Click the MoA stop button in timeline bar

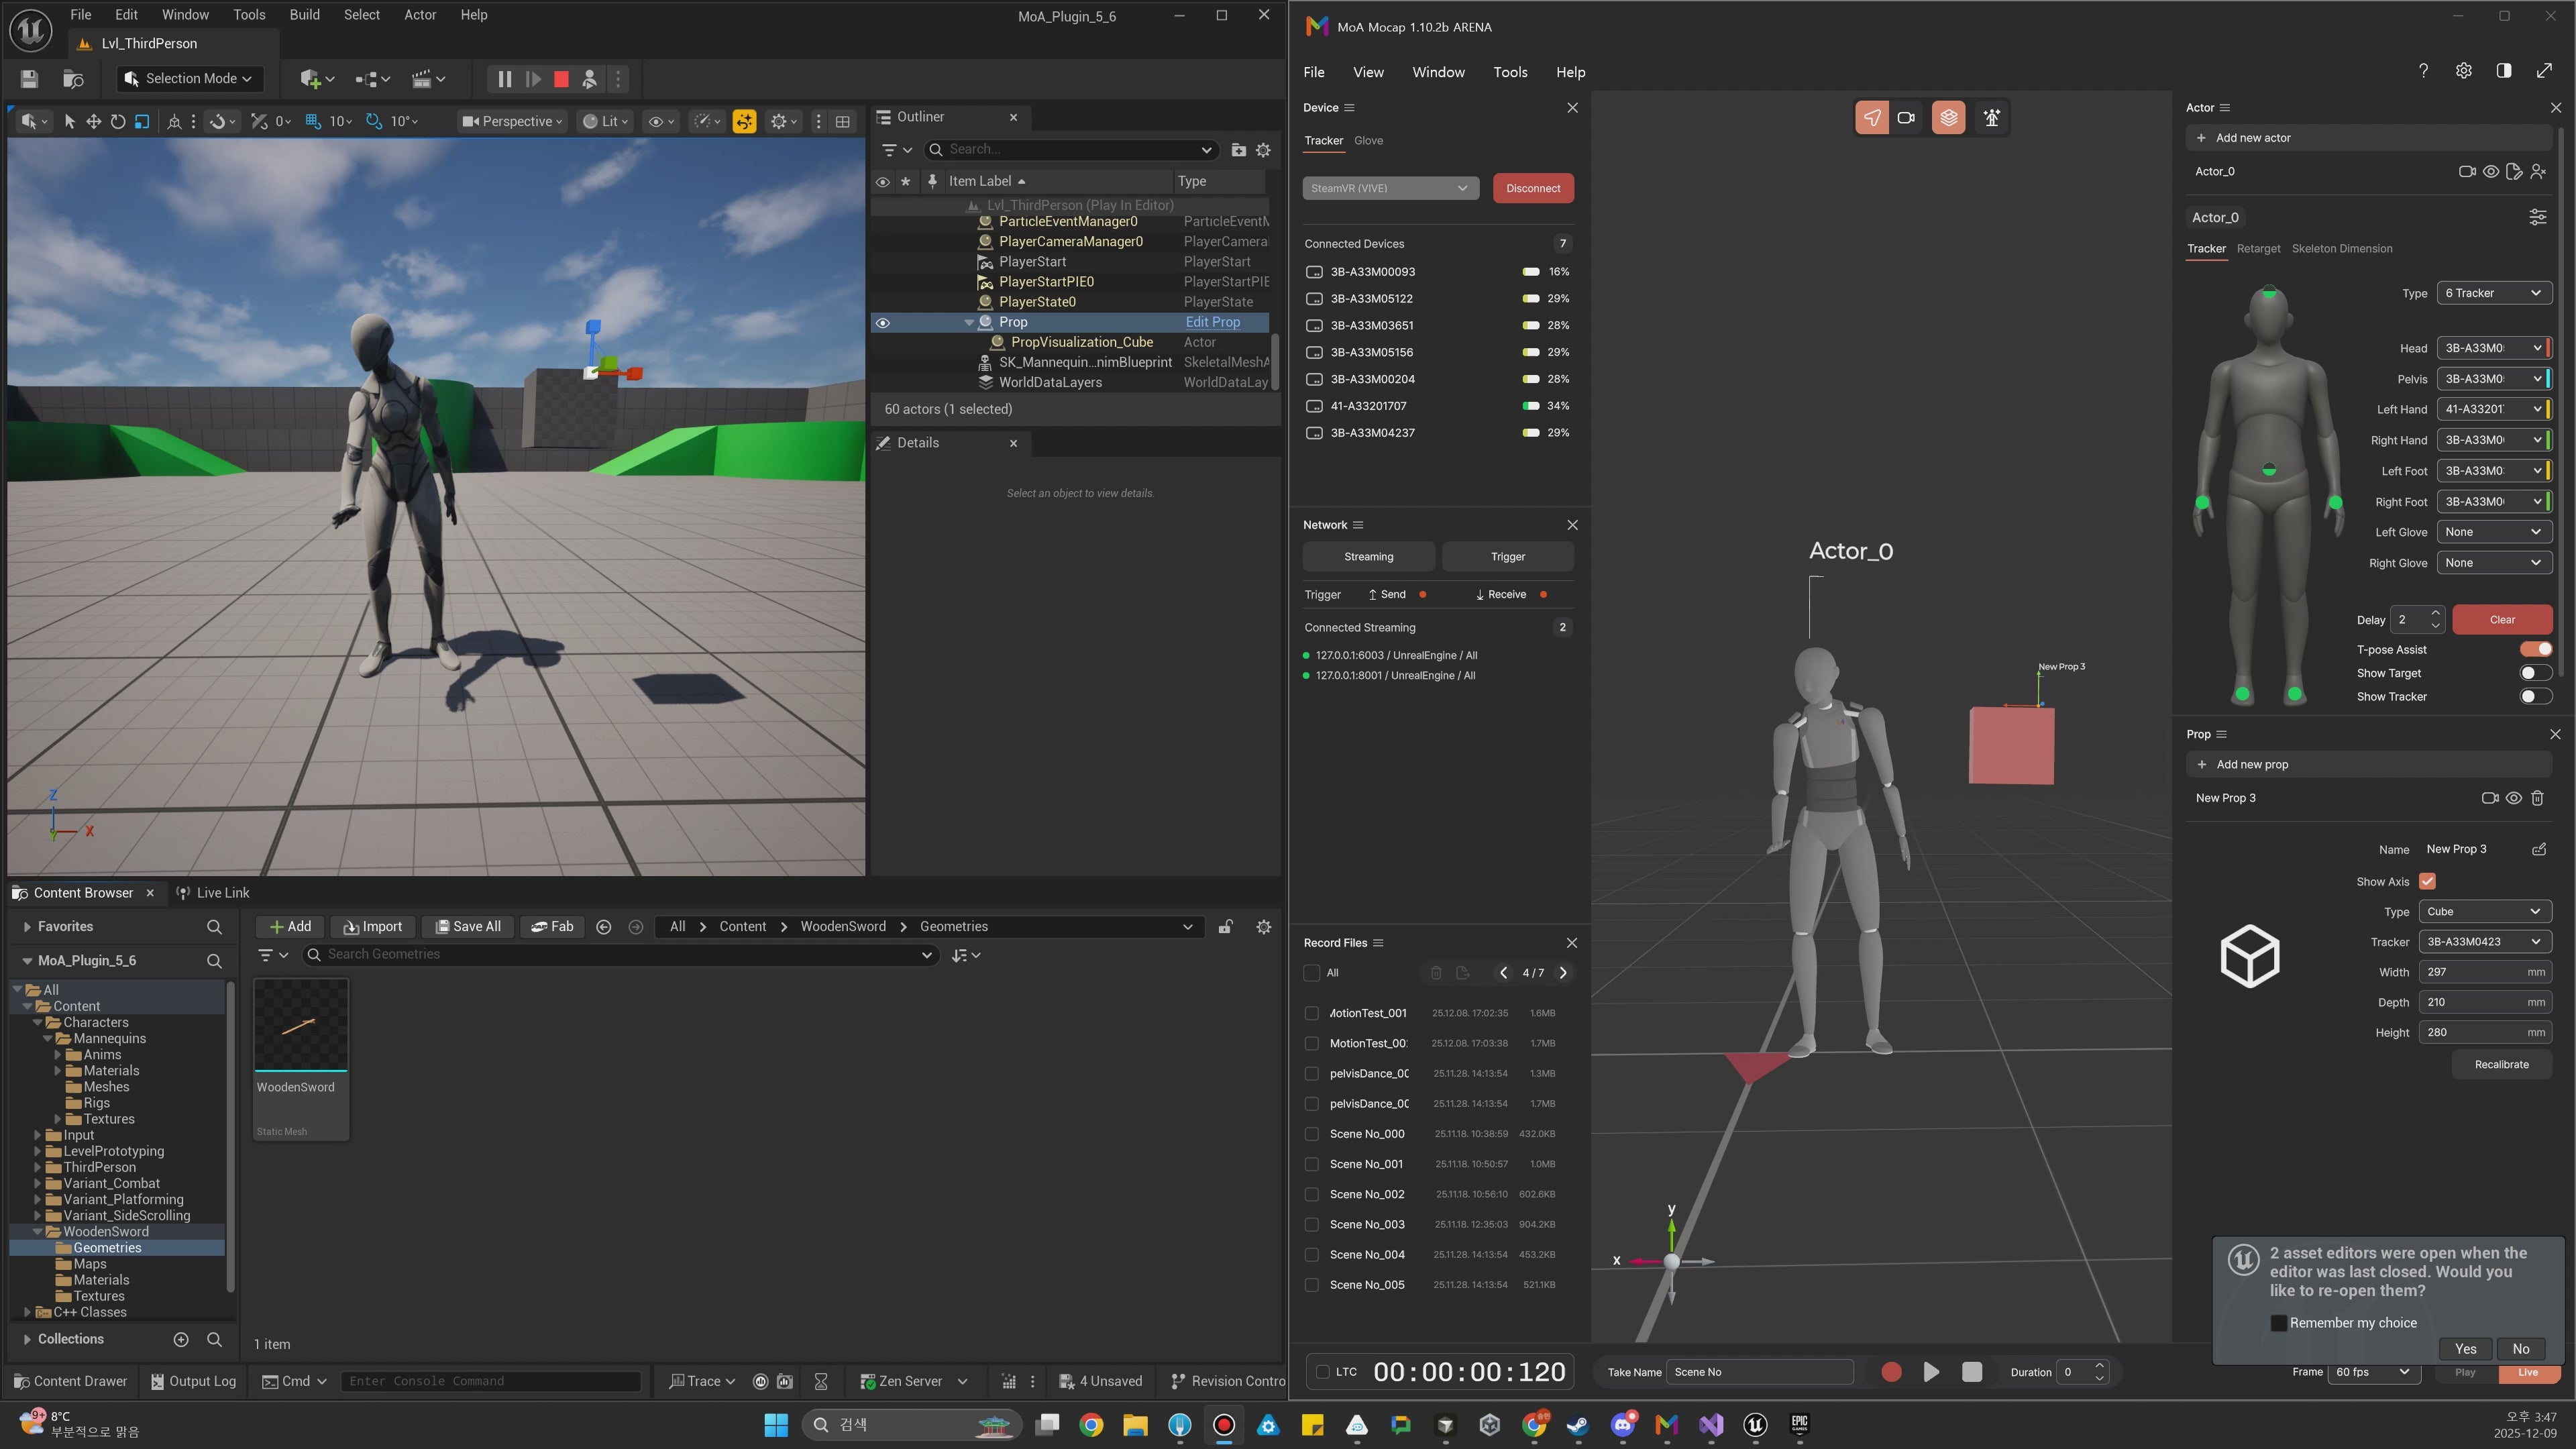coord(1971,1372)
